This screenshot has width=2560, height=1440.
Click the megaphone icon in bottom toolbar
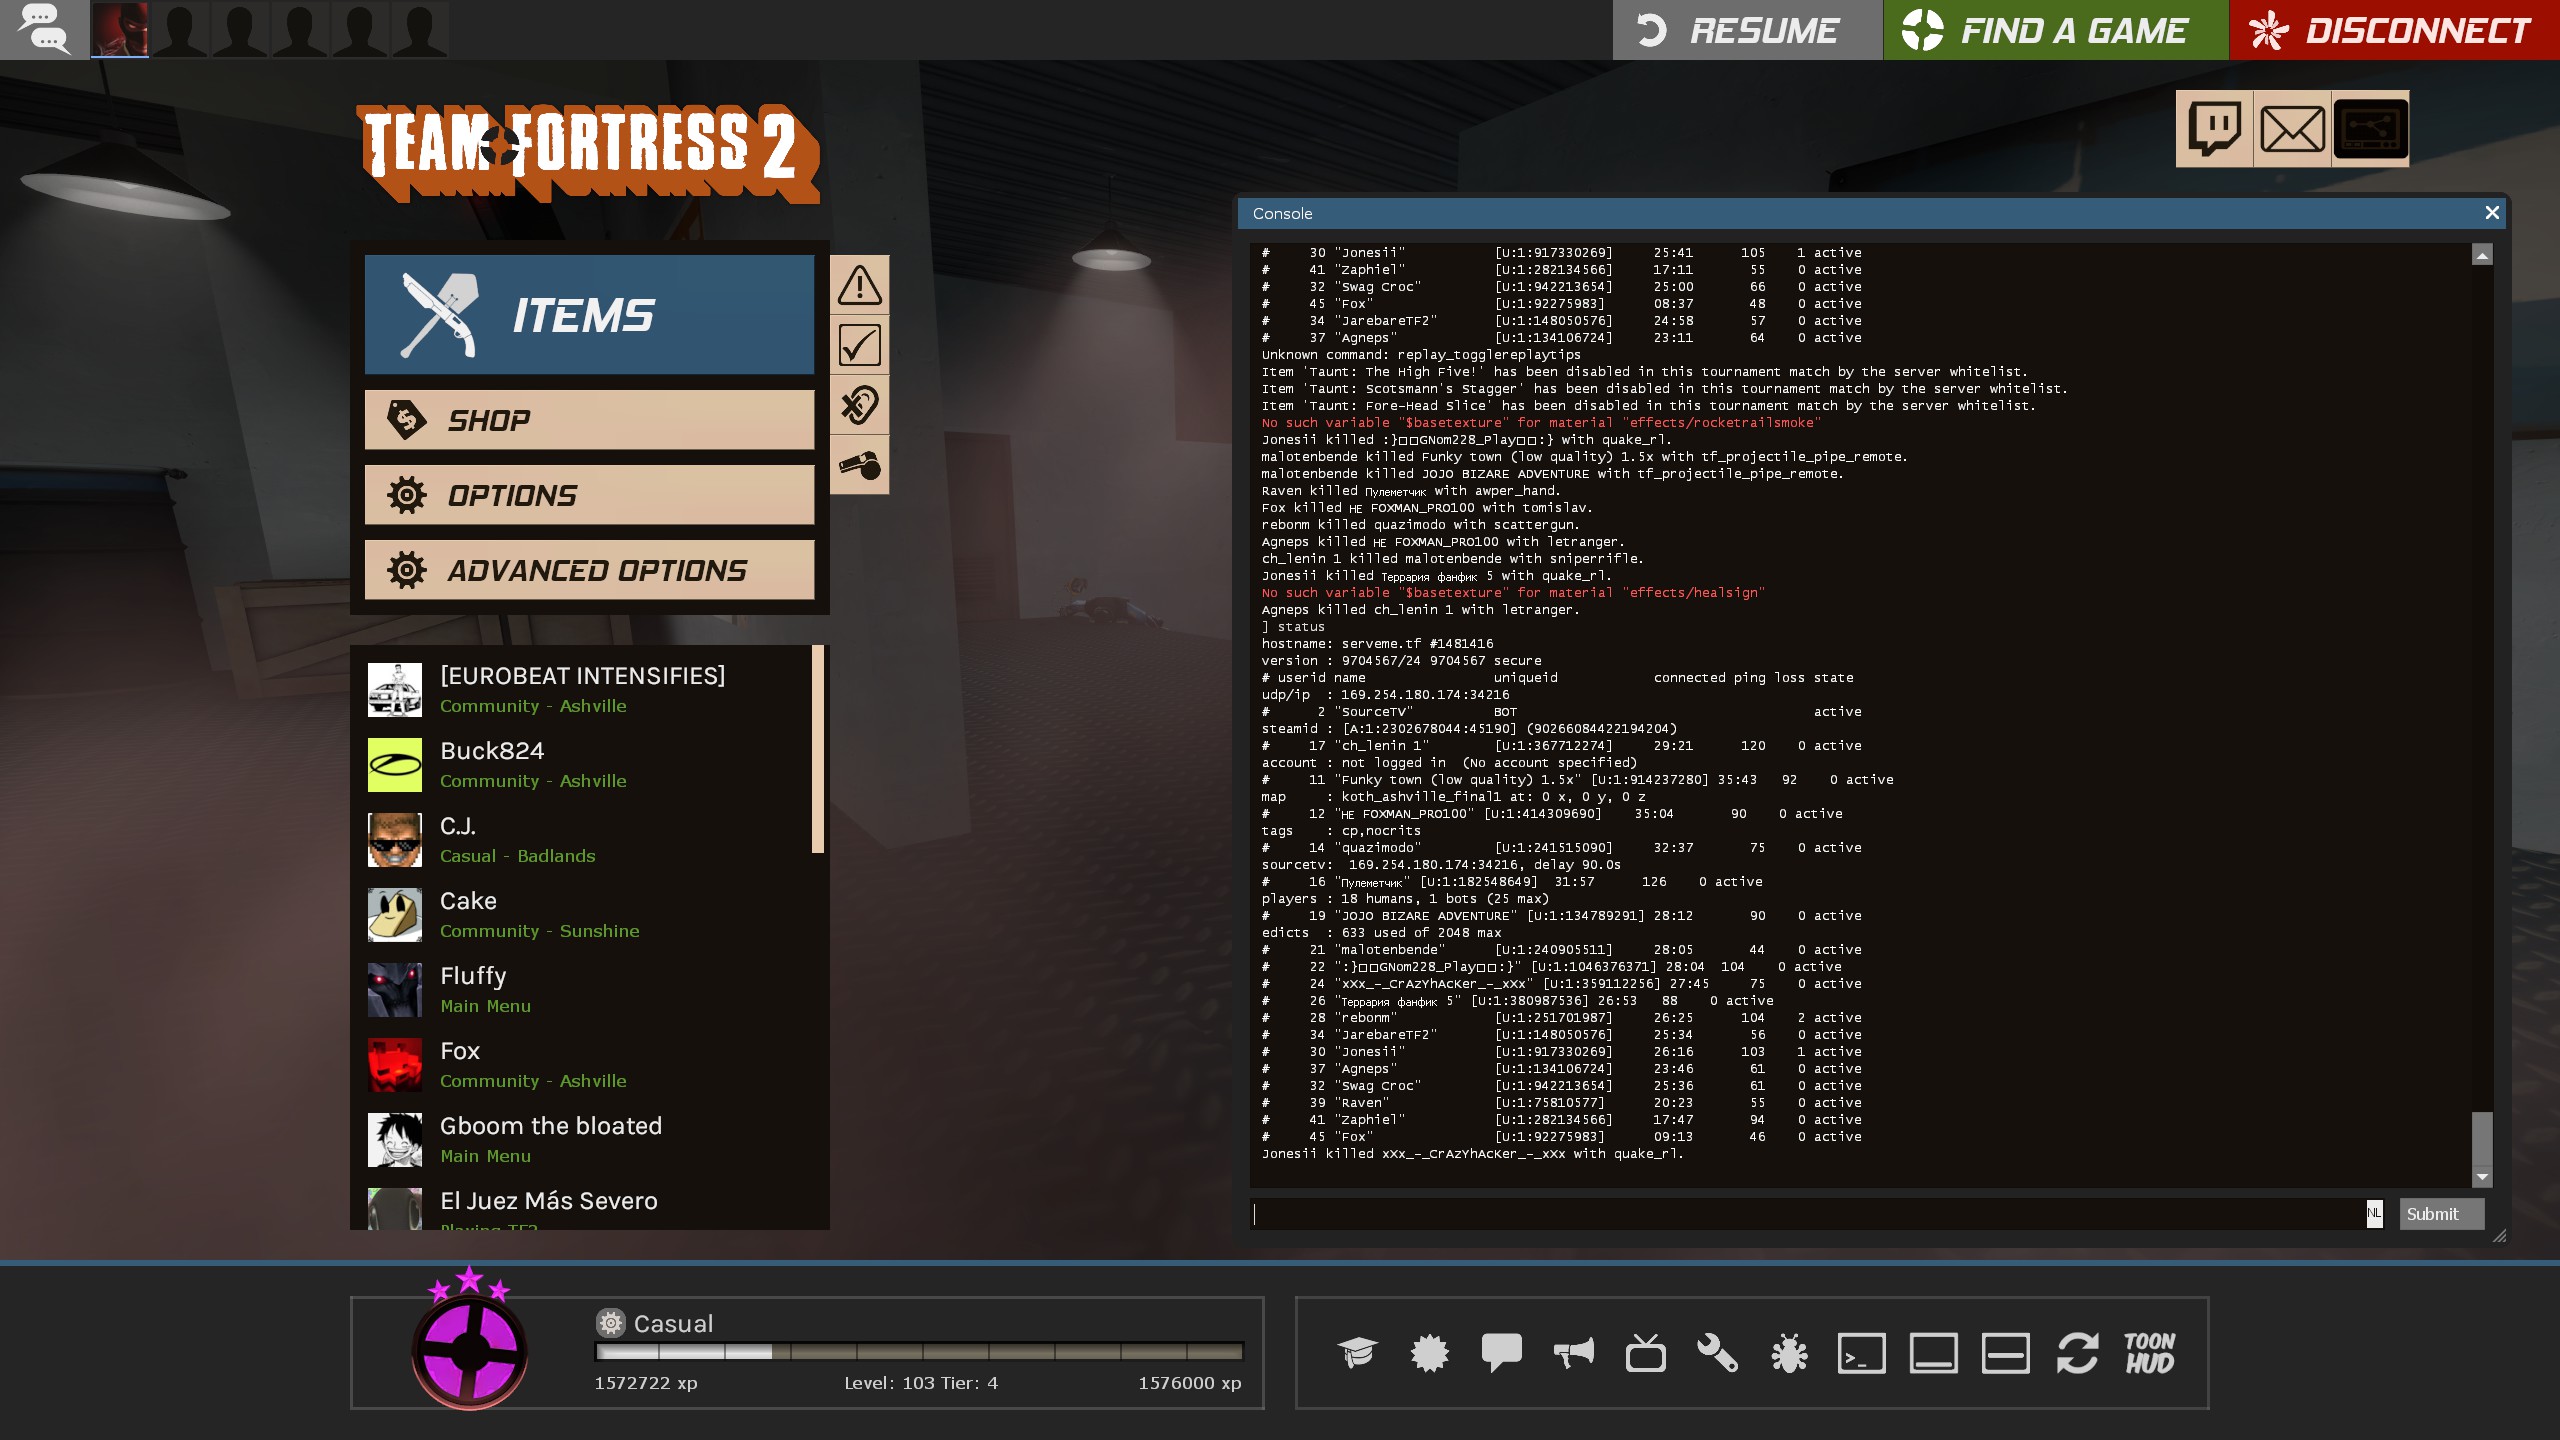coord(1573,1353)
